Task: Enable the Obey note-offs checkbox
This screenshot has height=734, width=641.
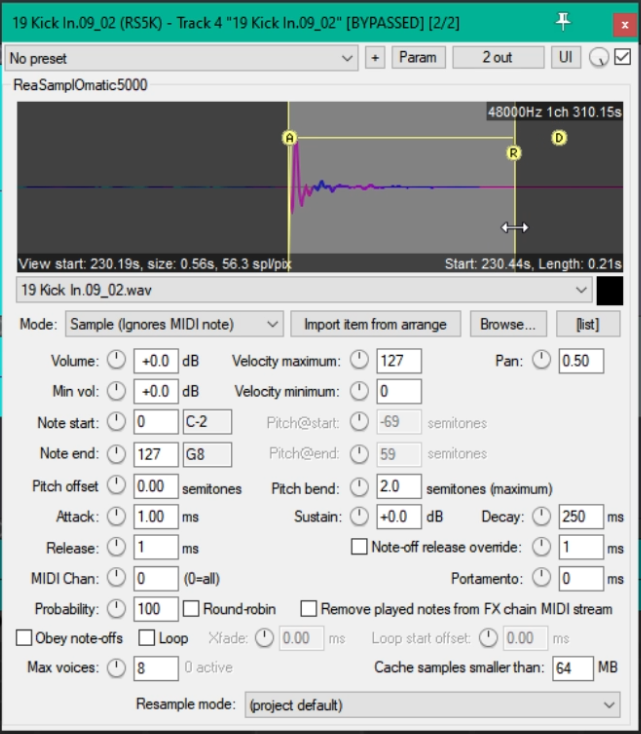Action: click(24, 638)
